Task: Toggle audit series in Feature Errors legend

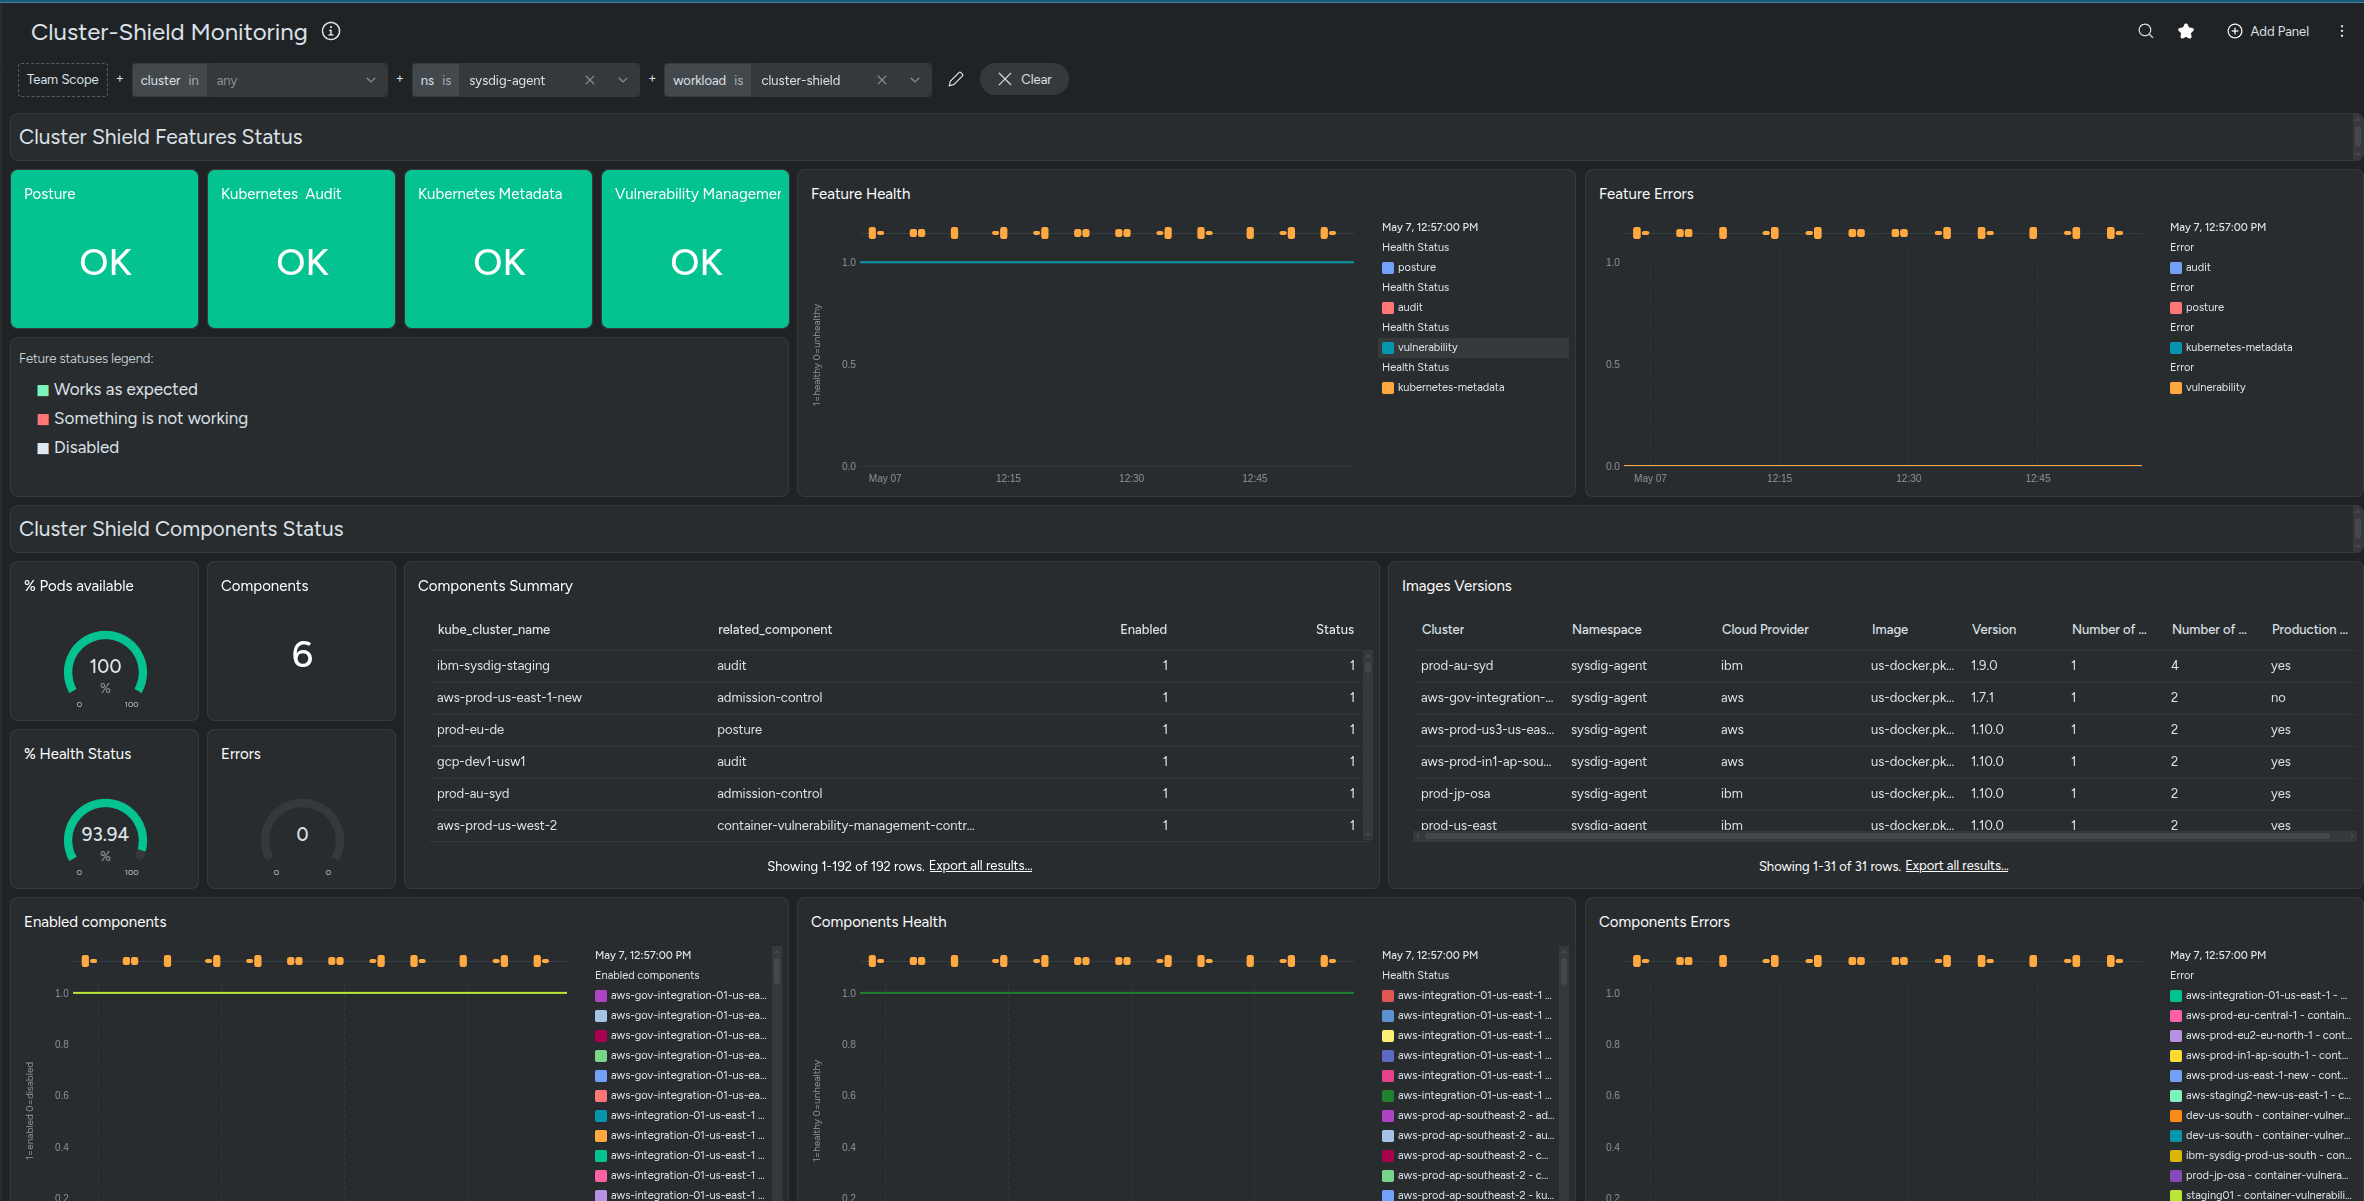Action: pyautogui.click(x=2190, y=267)
